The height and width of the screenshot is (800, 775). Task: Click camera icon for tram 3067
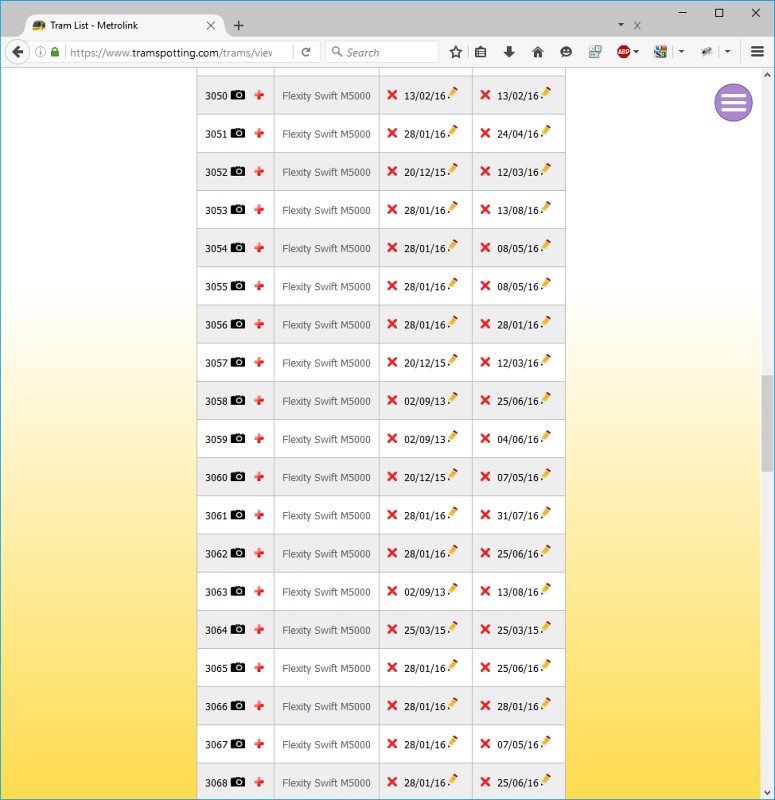point(238,744)
